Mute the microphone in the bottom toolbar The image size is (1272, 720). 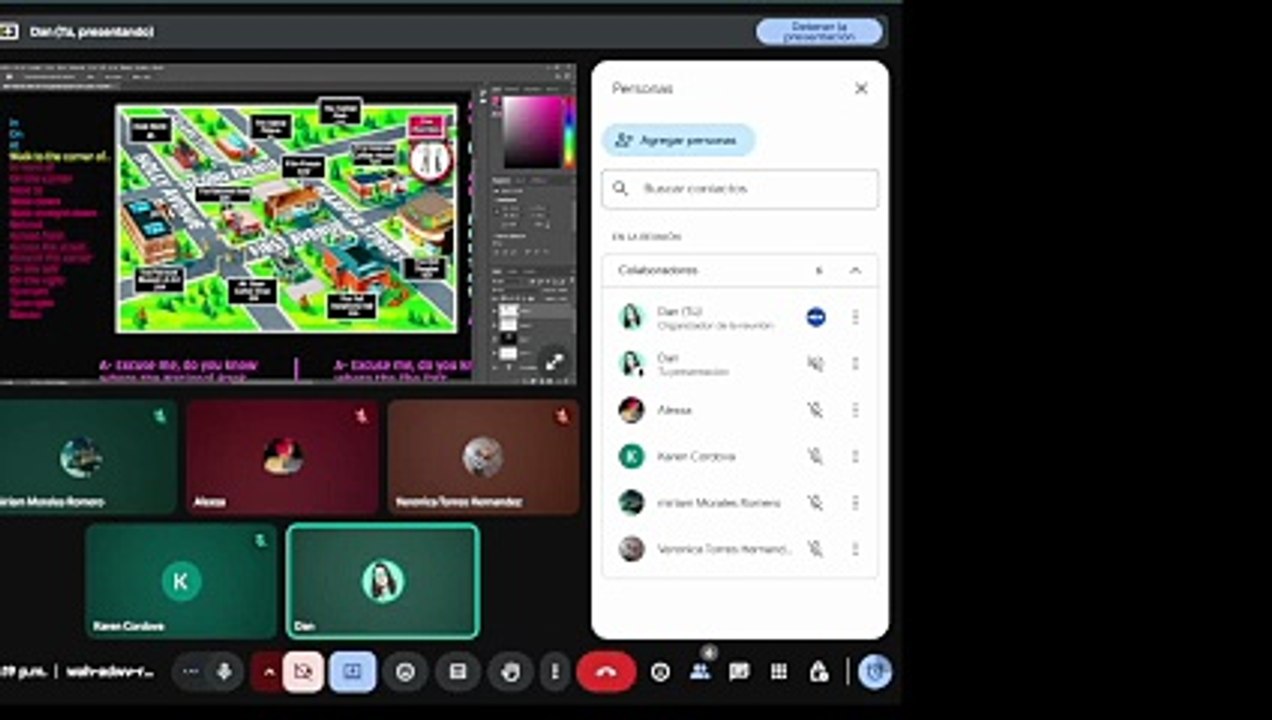[224, 672]
